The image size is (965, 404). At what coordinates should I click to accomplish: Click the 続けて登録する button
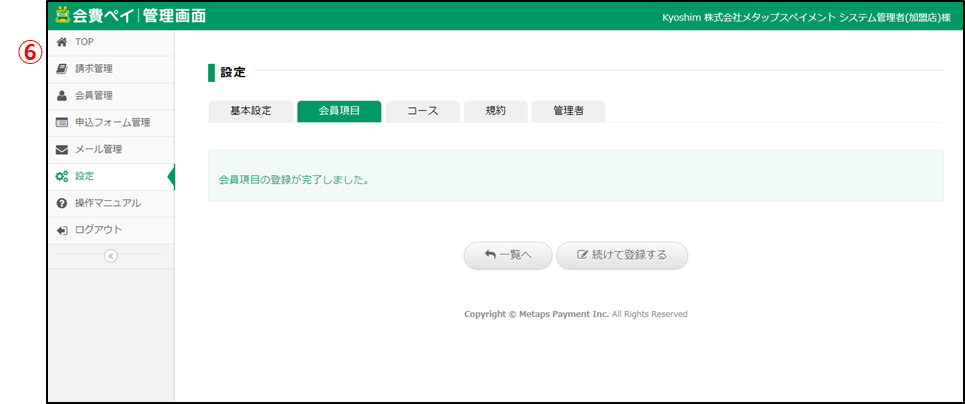click(x=622, y=255)
